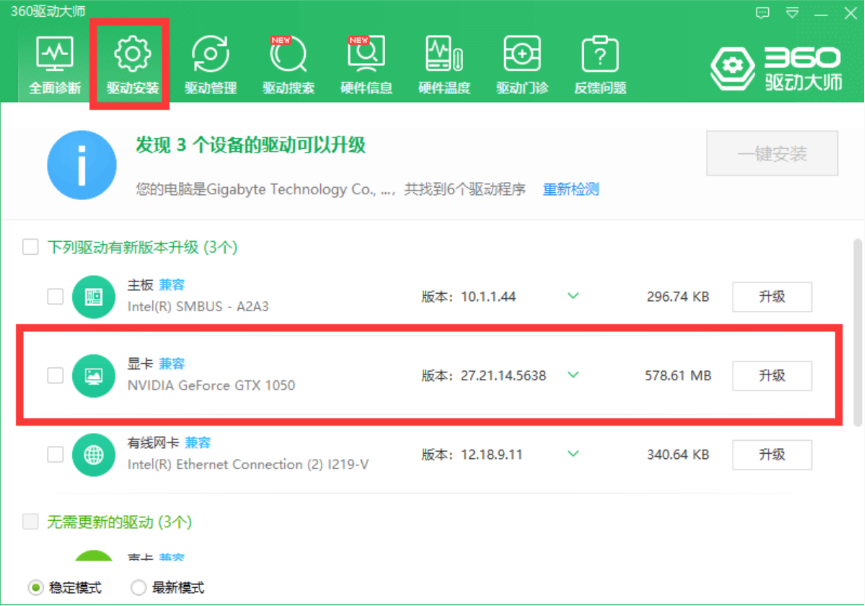865x606 pixels.
Task: Click 升级 button for the 有线网卡 driver
Action: (771, 454)
